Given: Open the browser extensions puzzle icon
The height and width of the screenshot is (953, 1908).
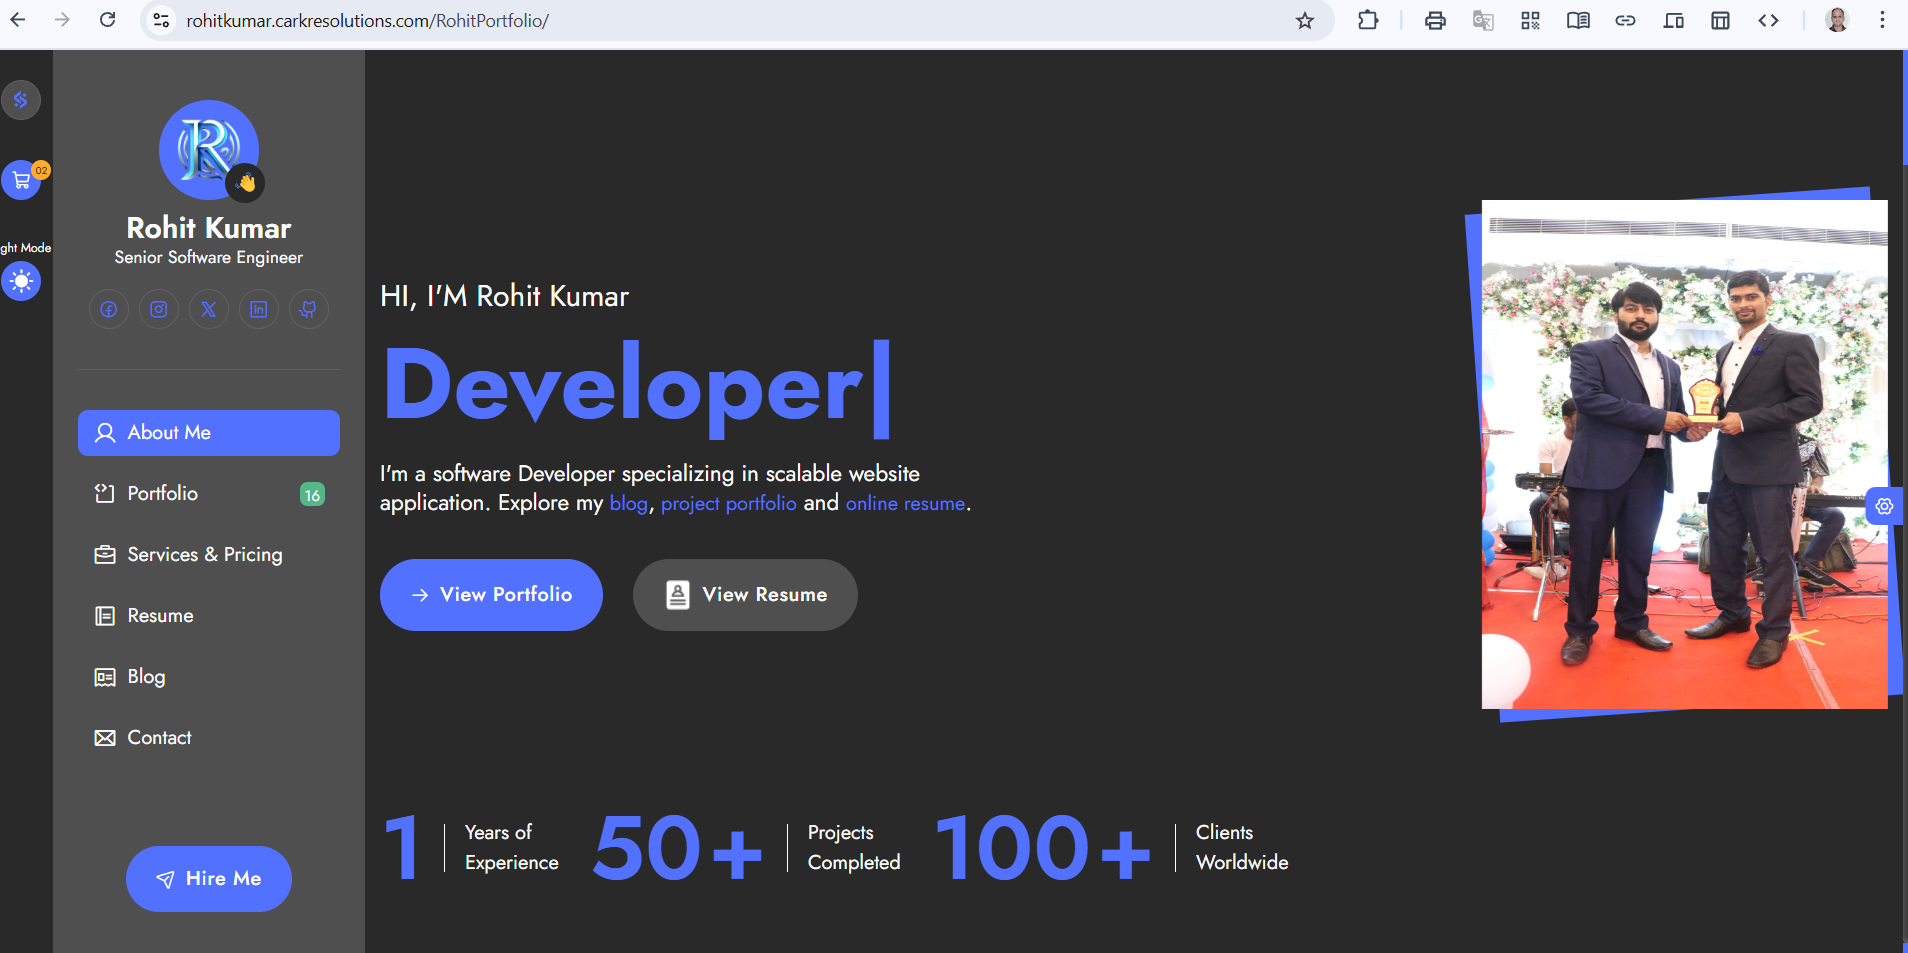Looking at the screenshot, I should (1367, 21).
